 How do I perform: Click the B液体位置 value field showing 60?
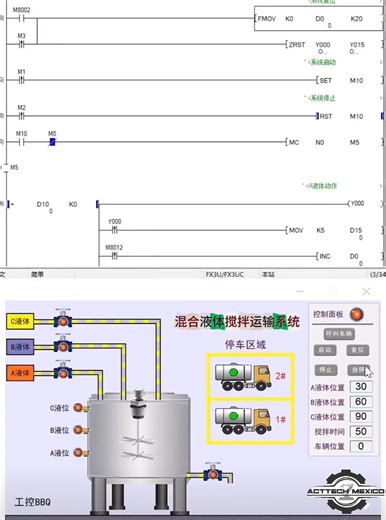click(x=361, y=402)
